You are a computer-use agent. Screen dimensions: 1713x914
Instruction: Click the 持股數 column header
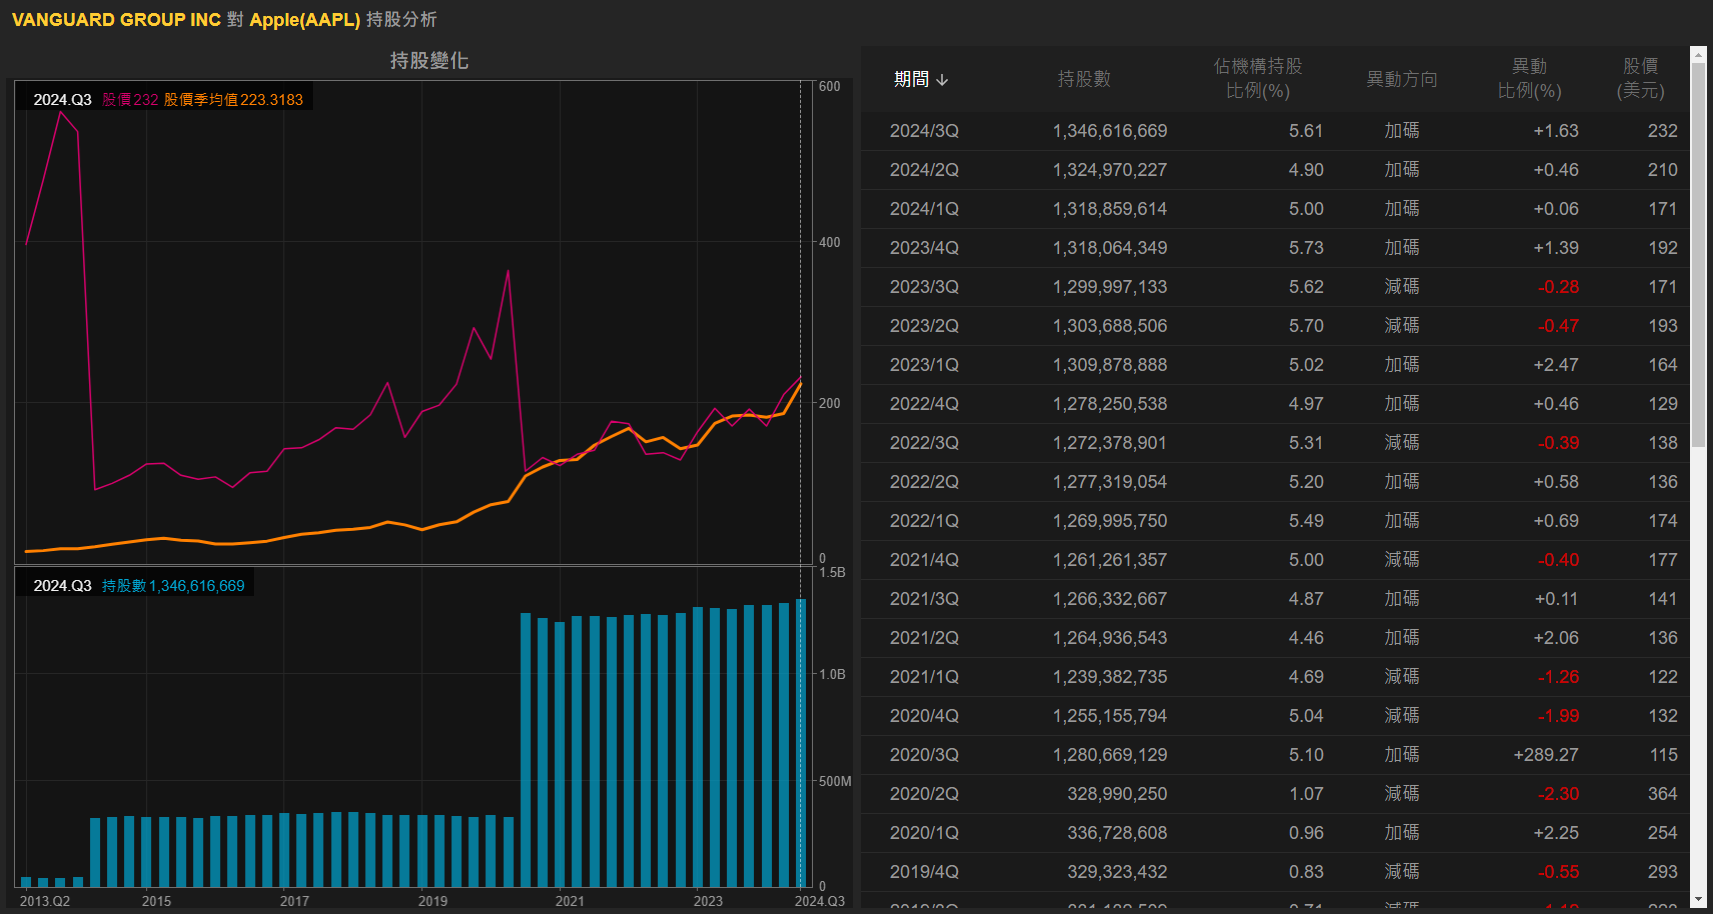coord(1084,79)
